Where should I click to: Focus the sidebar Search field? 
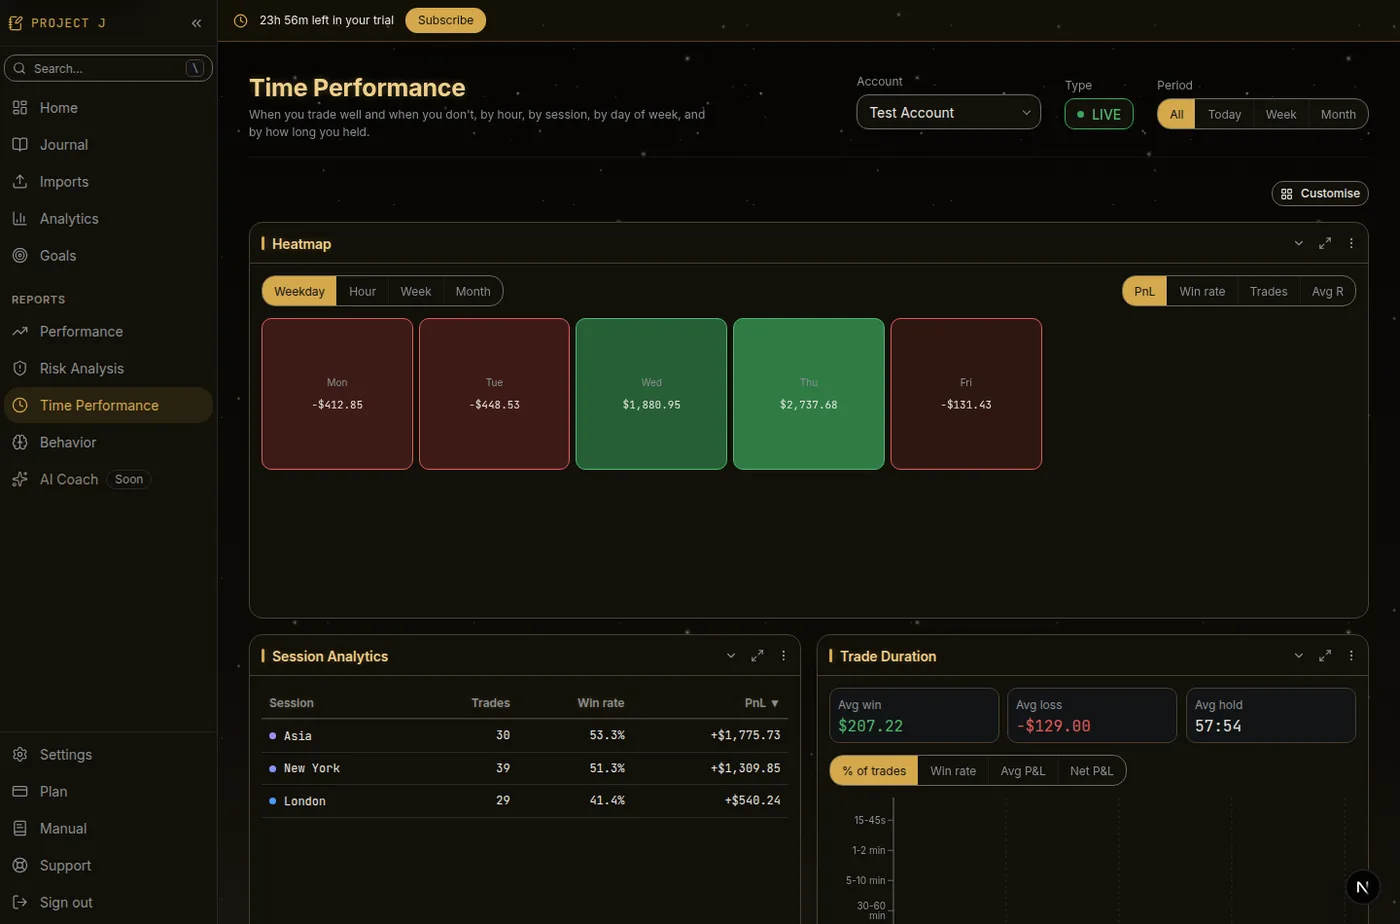point(108,68)
